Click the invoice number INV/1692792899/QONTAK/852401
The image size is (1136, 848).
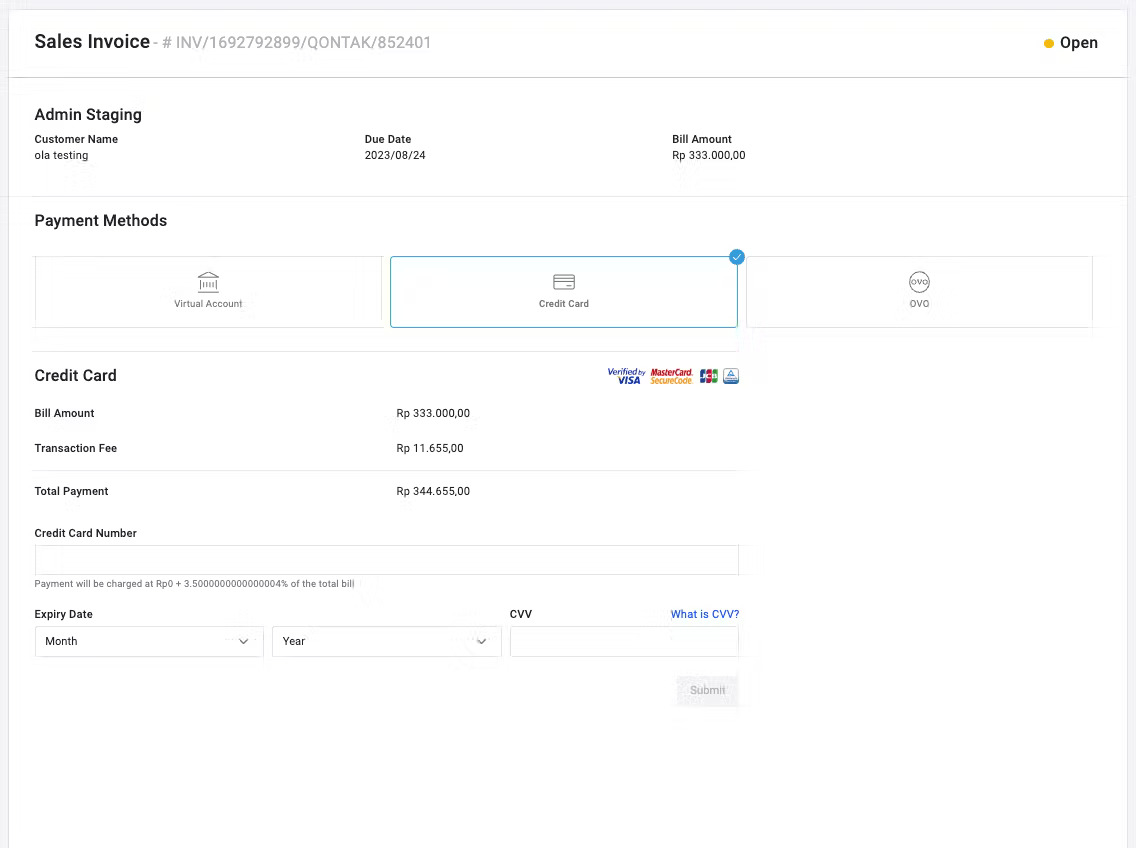coord(303,43)
